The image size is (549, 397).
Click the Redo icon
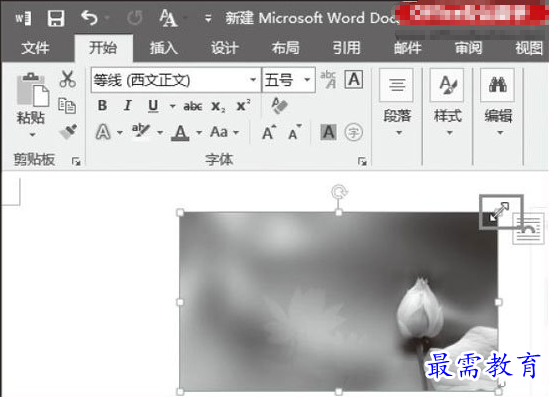pos(134,18)
